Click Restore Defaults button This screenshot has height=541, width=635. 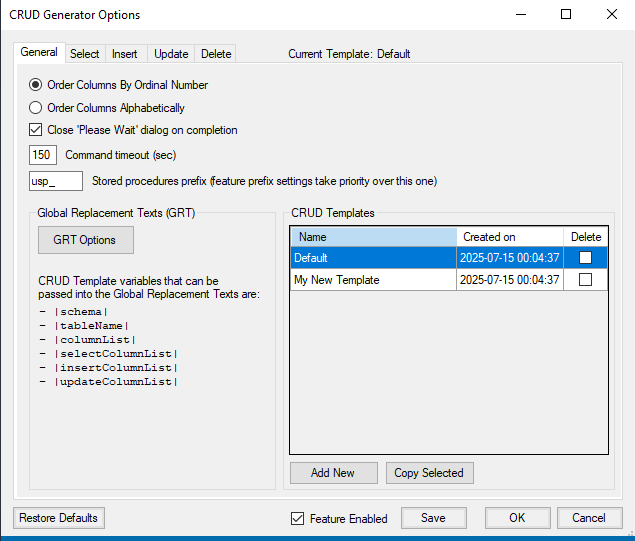point(58,518)
